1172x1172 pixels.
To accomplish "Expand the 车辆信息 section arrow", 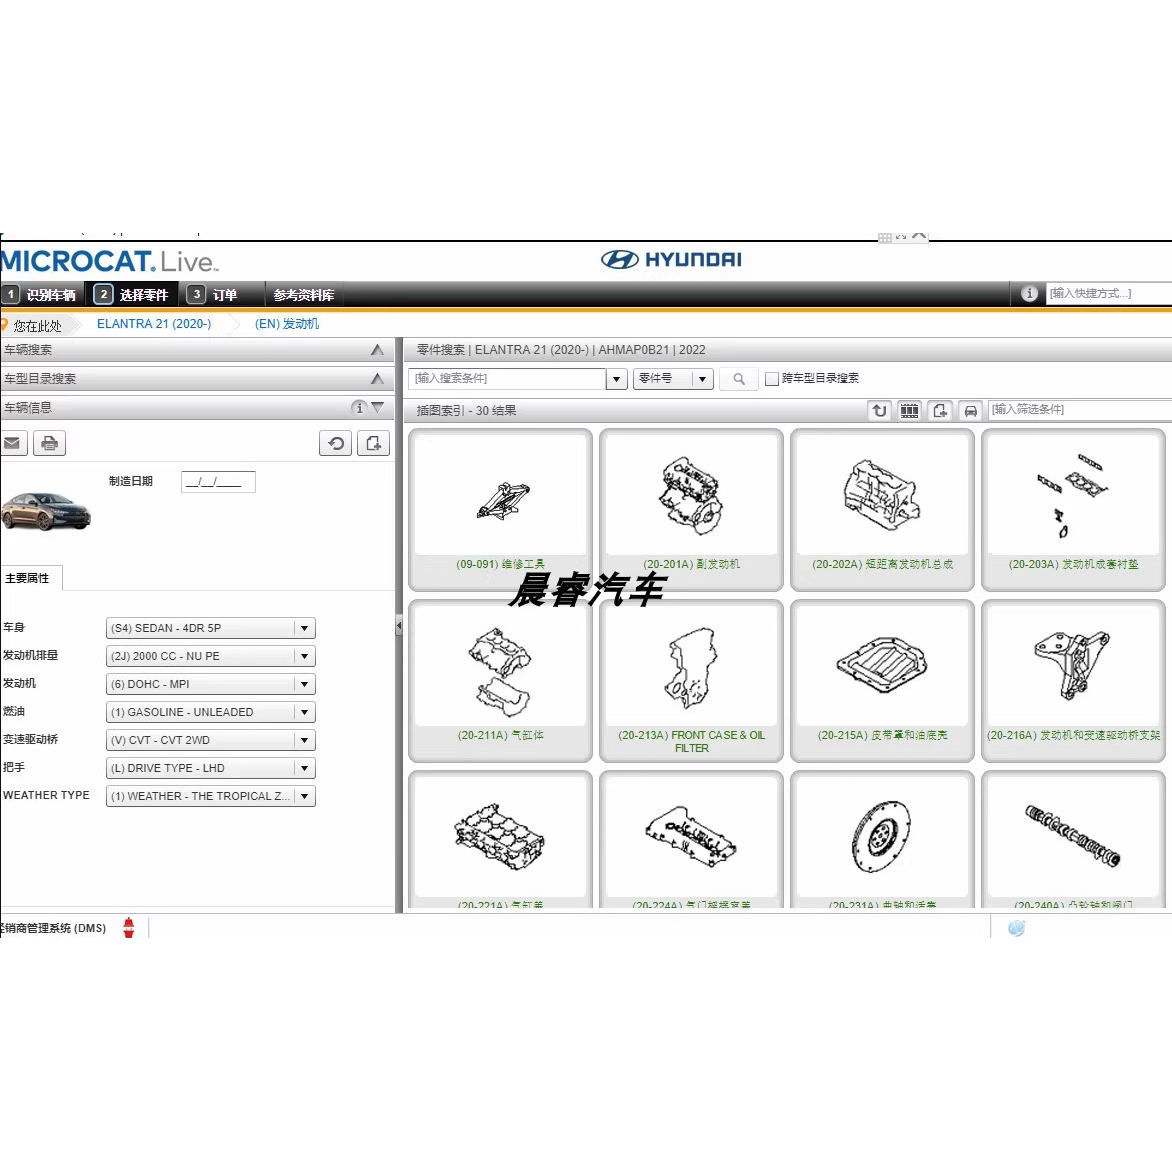I will [x=378, y=407].
